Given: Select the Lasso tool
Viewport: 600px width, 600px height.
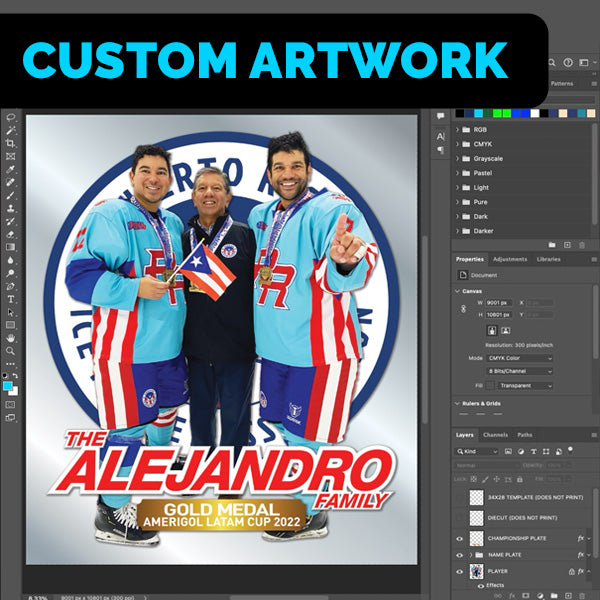Looking at the screenshot, I should tap(10, 117).
